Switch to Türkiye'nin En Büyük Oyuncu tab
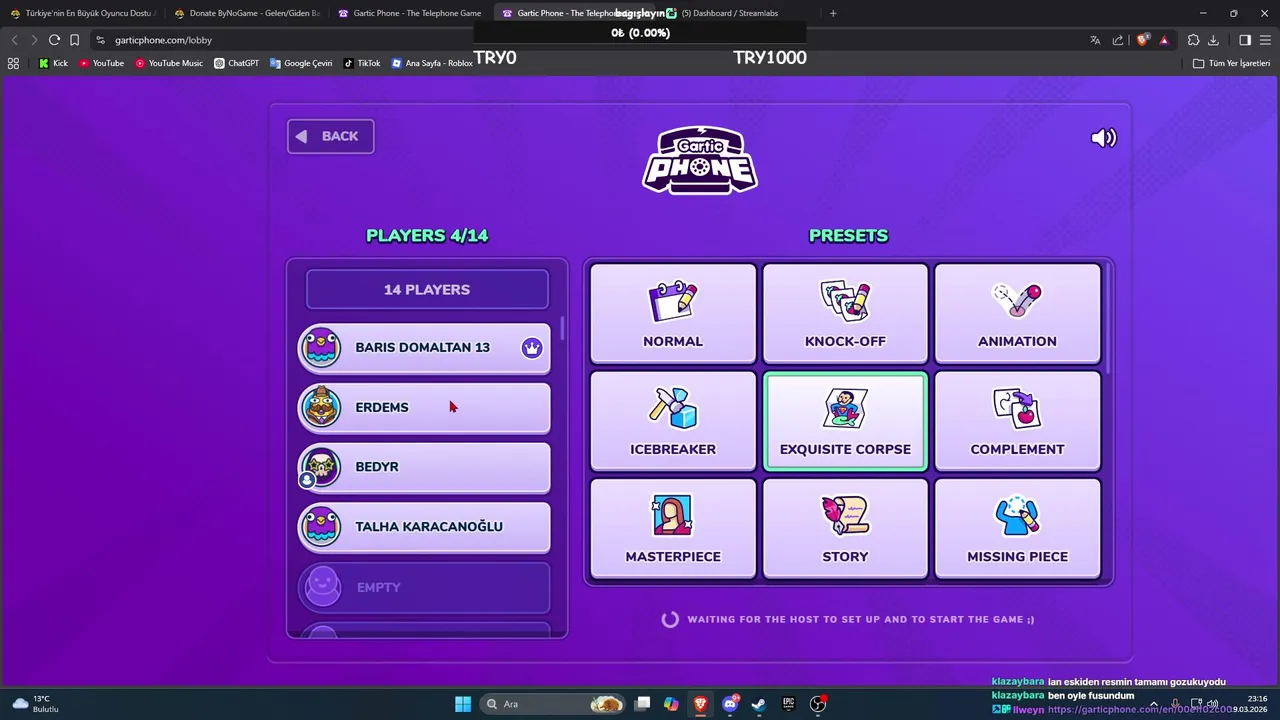The image size is (1280, 720). (x=82, y=13)
